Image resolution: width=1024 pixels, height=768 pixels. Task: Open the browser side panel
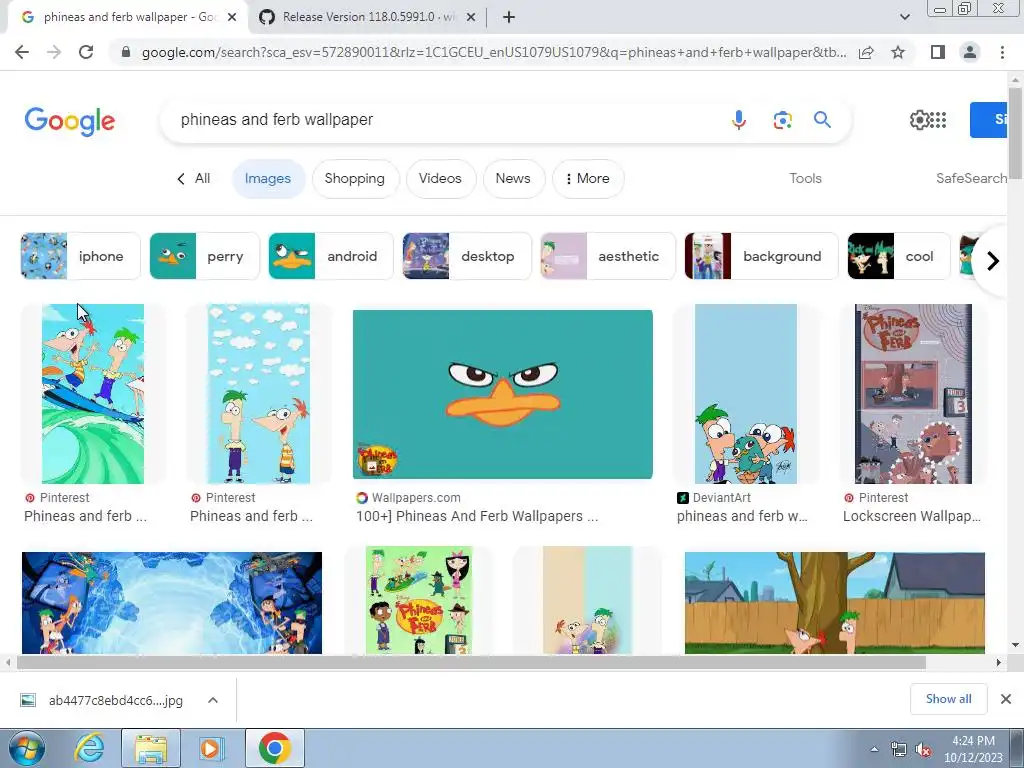[x=938, y=52]
